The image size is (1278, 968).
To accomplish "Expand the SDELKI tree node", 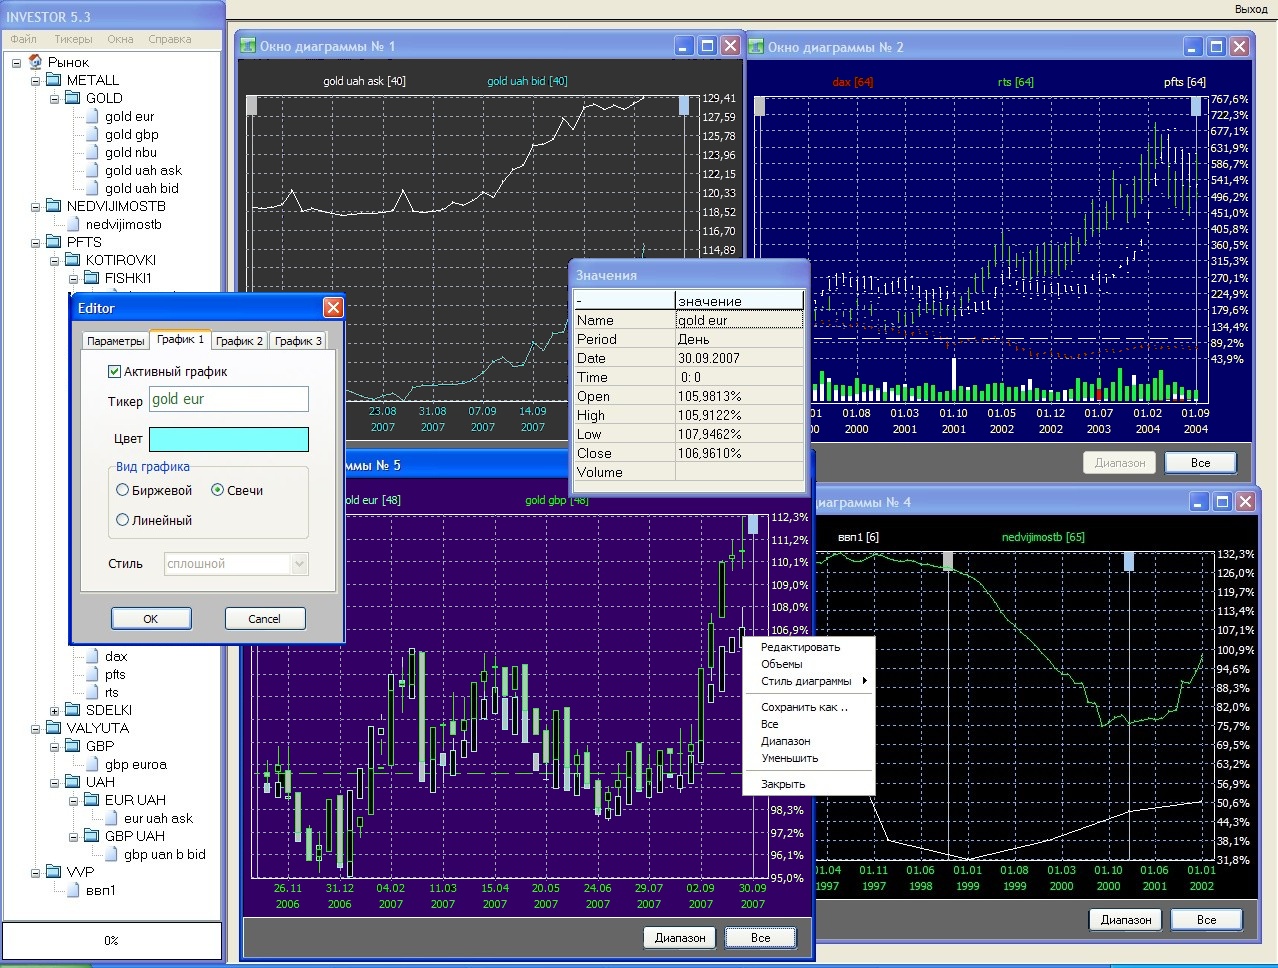I will (x=55, y=711).
